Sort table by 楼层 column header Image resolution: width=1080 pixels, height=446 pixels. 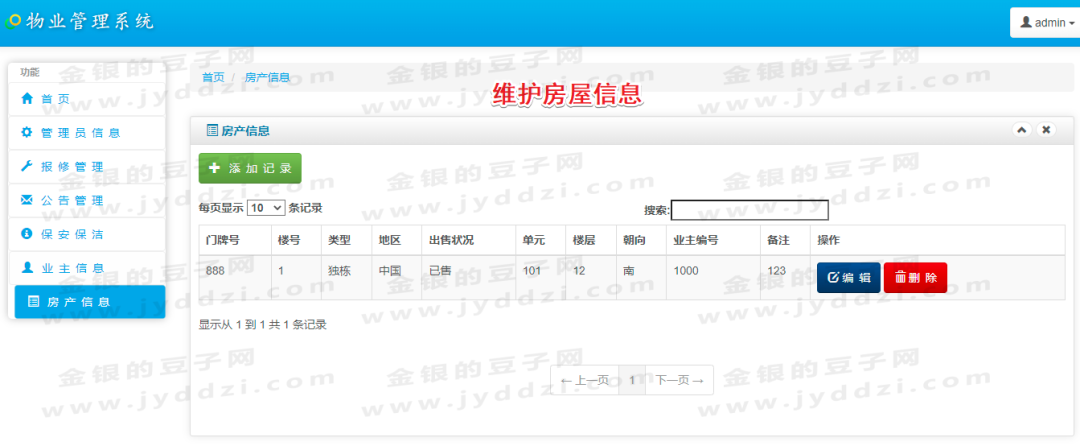(591, 240)
